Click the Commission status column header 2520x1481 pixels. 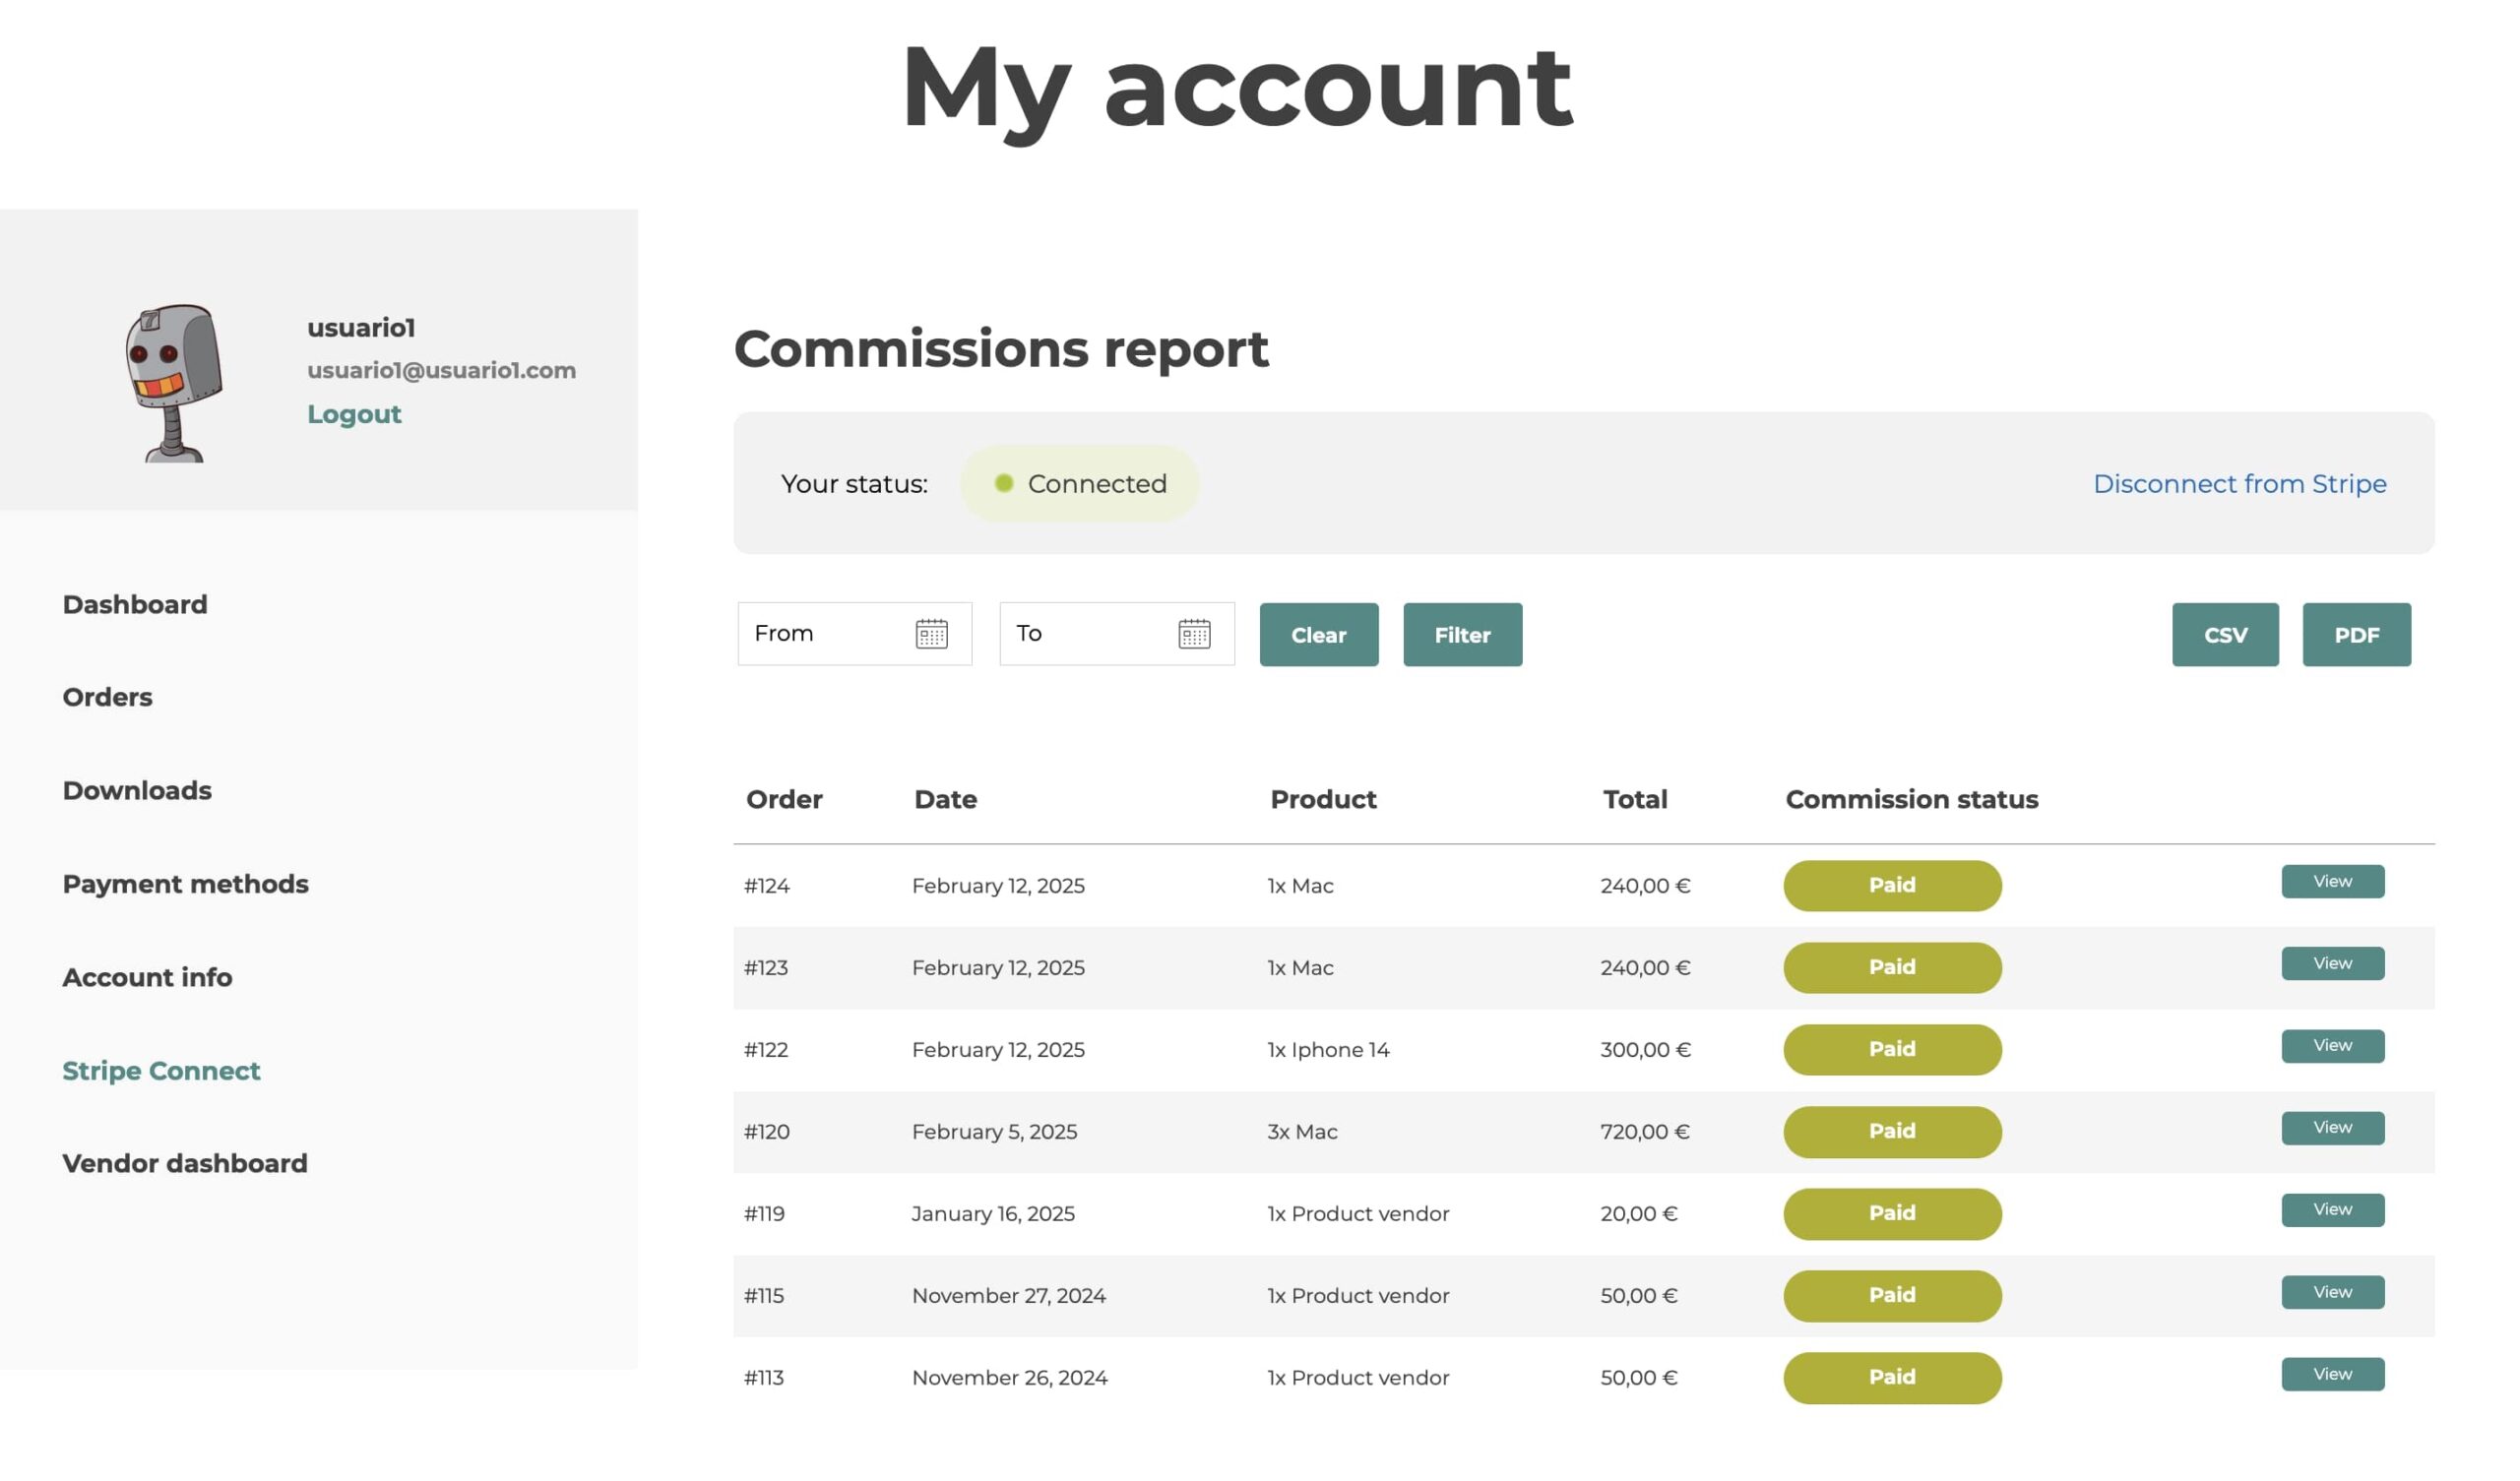1912,800
